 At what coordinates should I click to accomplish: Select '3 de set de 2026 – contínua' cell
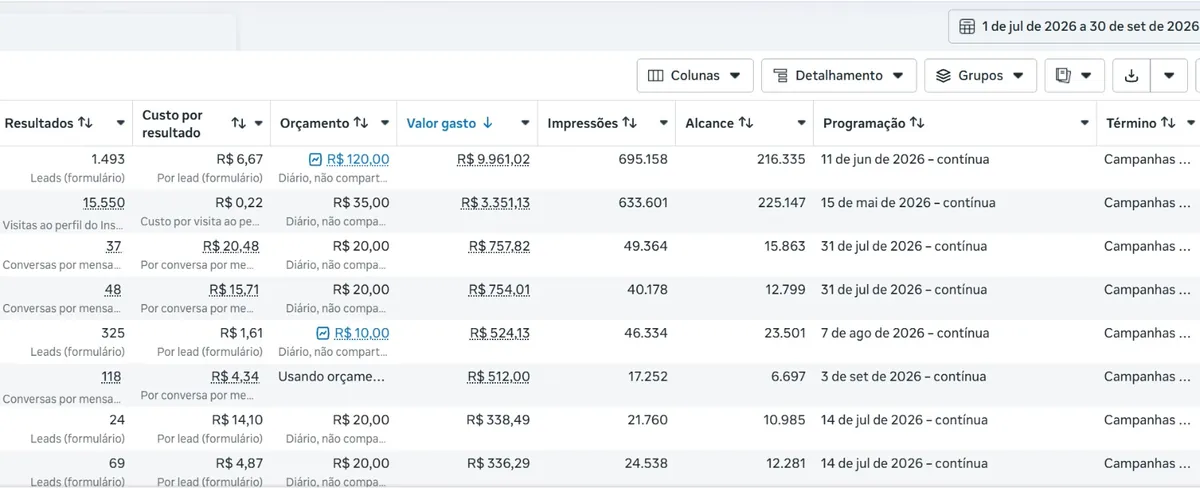coord(903,376)
